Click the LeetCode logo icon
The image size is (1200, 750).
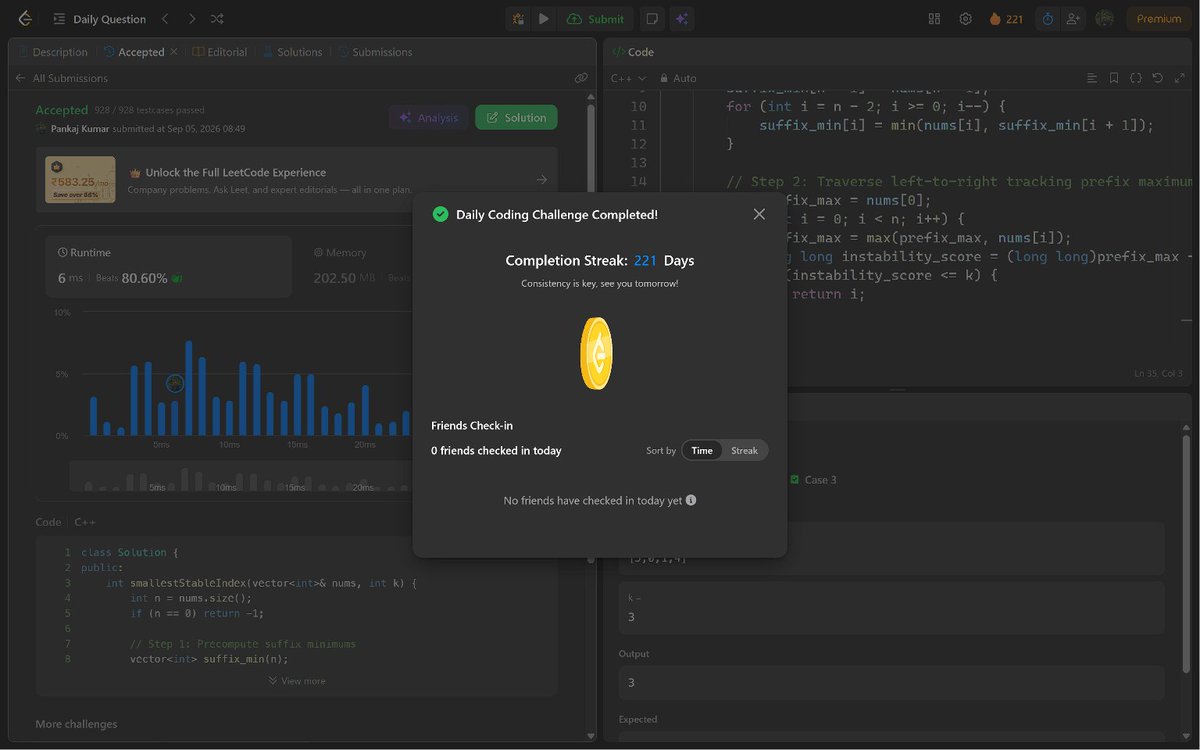(25, 19)
